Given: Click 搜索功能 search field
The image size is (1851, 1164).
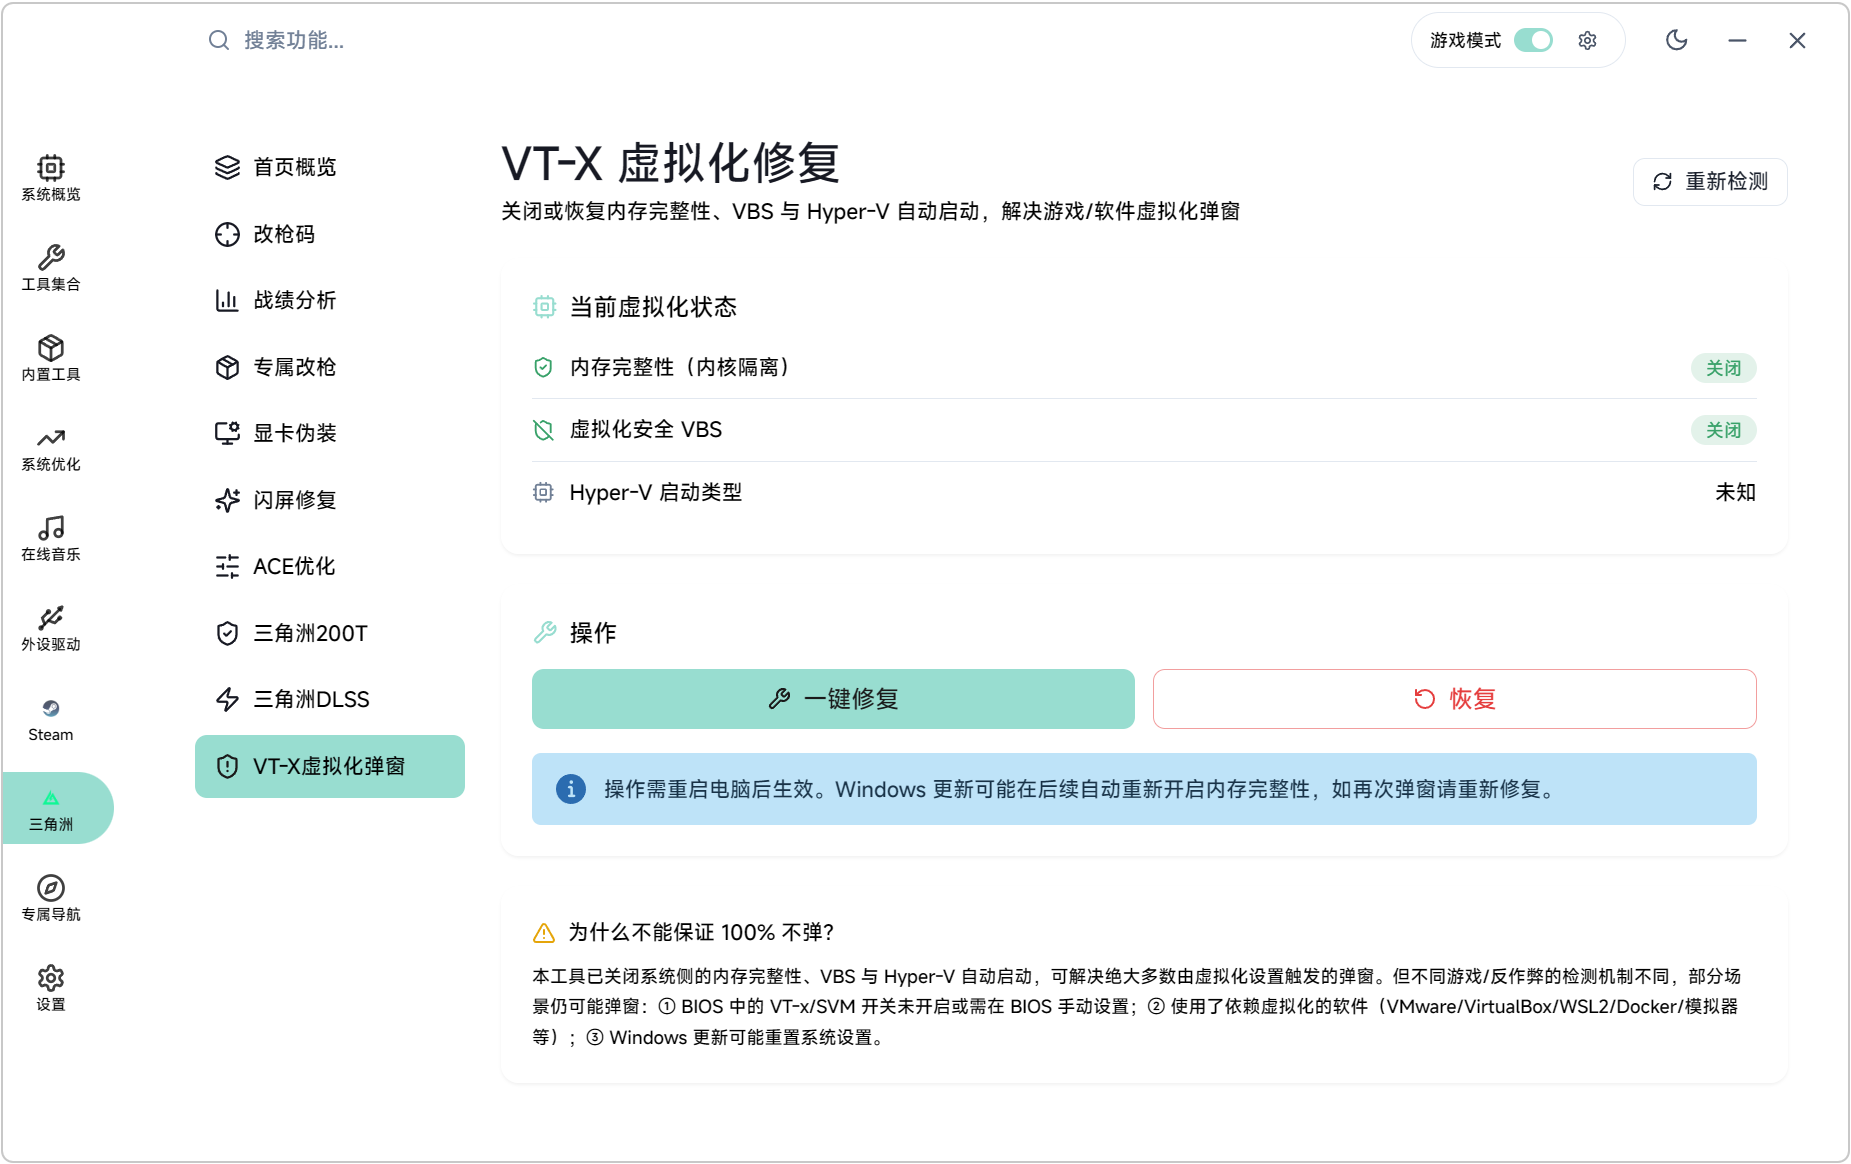Looking at the screenshot, I should tap(294, 40).
